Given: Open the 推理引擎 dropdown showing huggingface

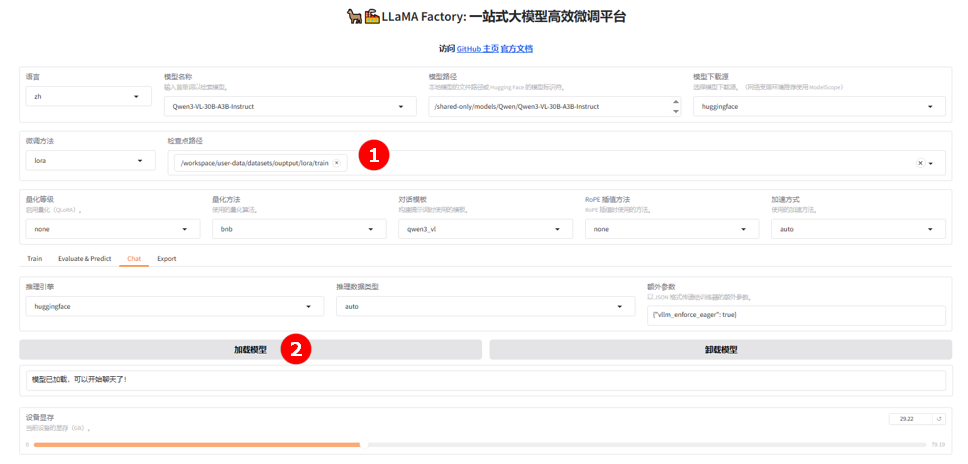Looking at the screenshot, I should point(175,306).
